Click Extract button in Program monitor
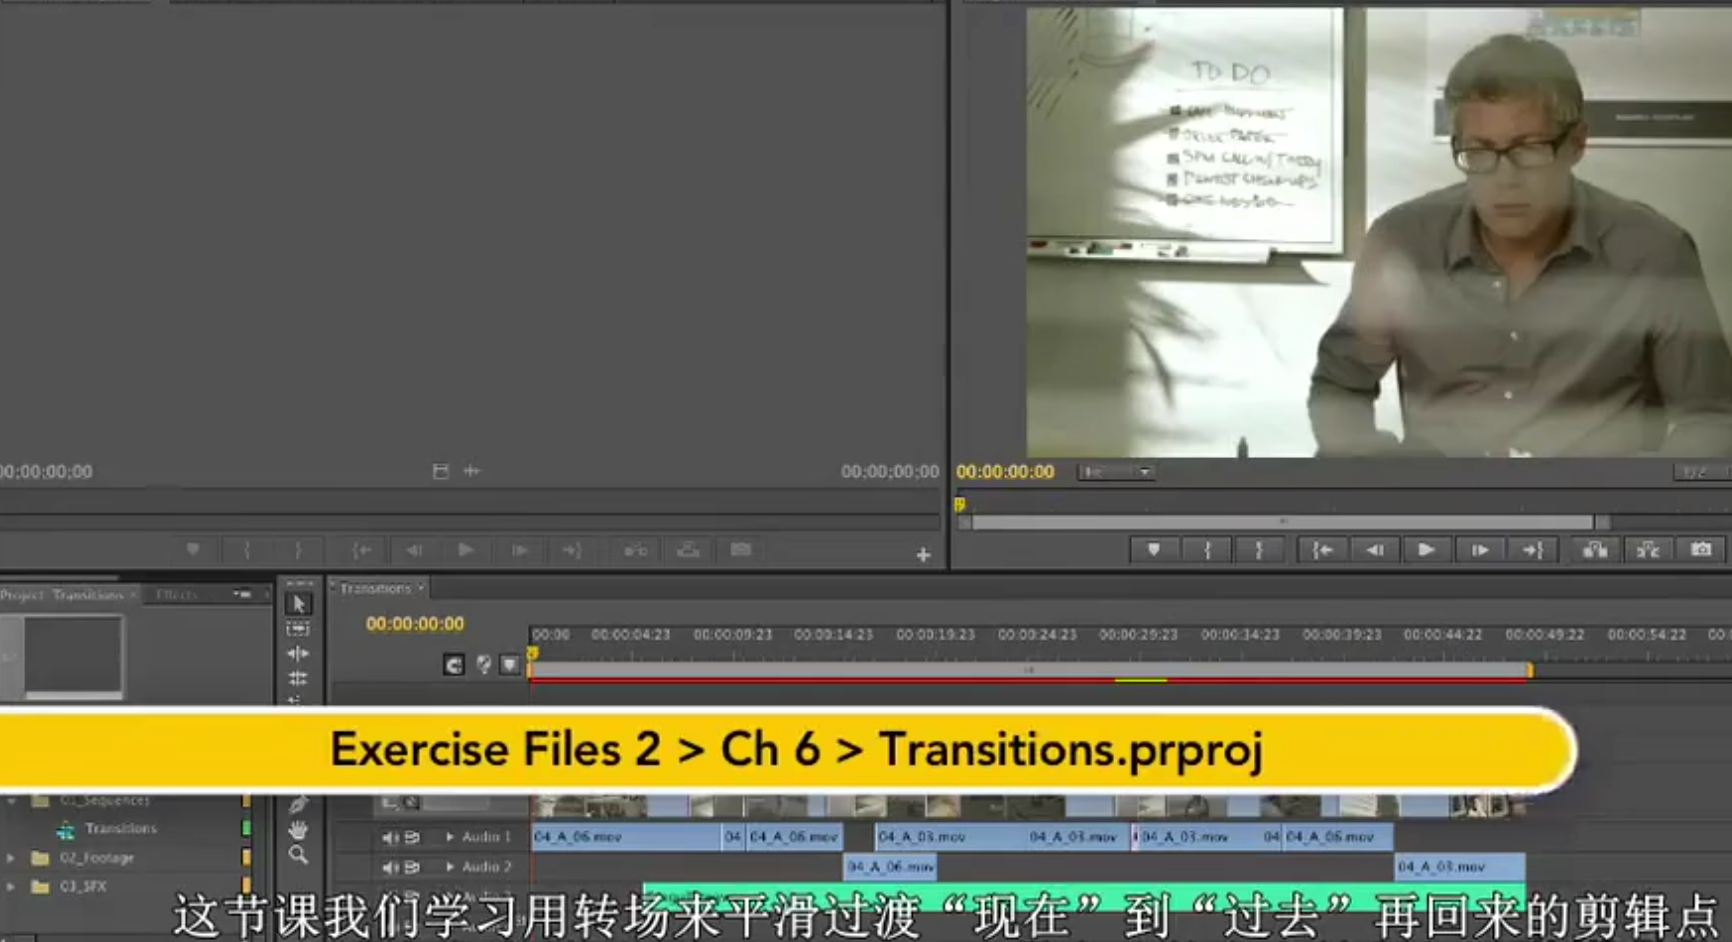The image size is (1732, 942). (x=1647, y=550)
